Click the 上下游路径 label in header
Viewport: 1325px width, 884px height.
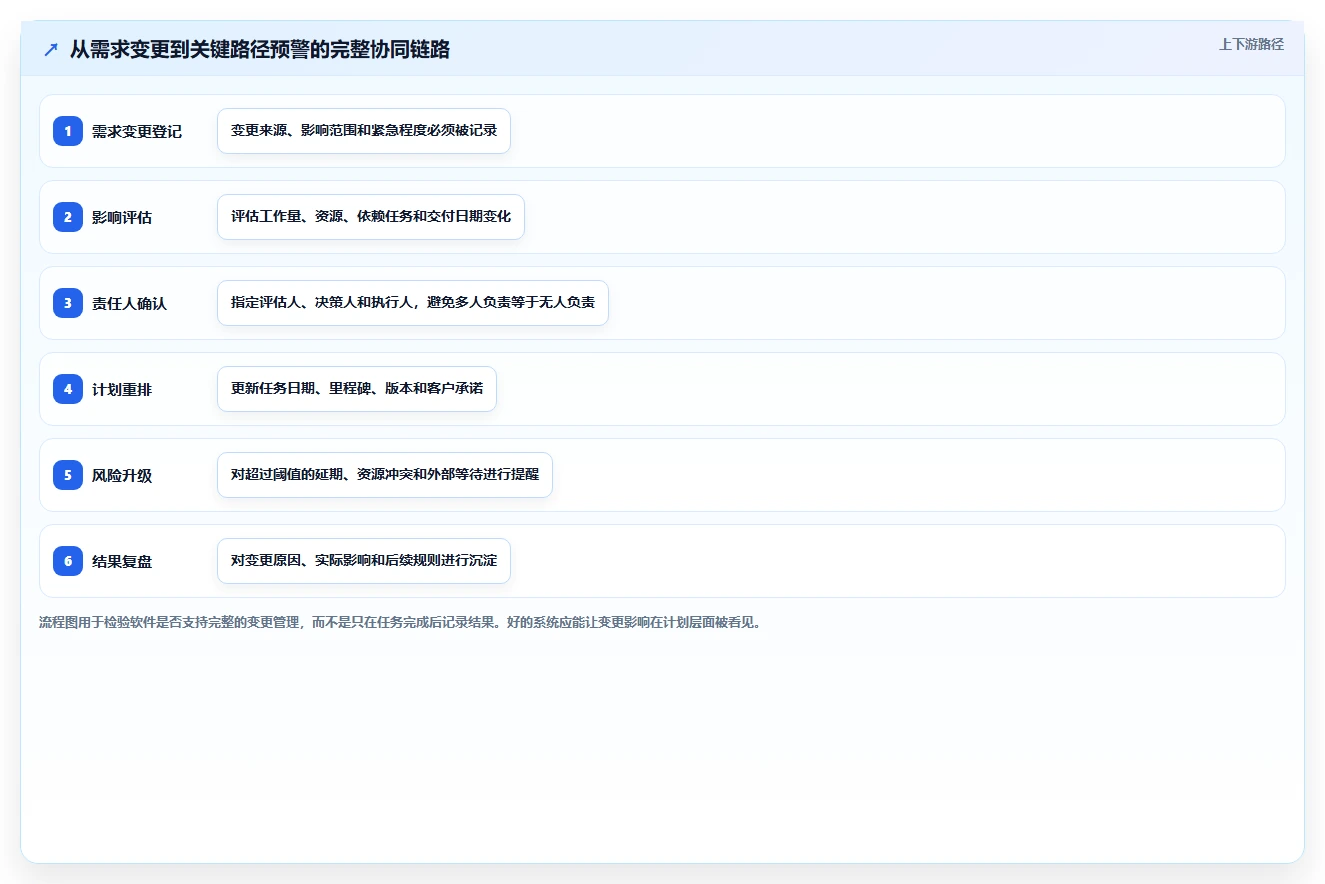[x=1251, y=45]
